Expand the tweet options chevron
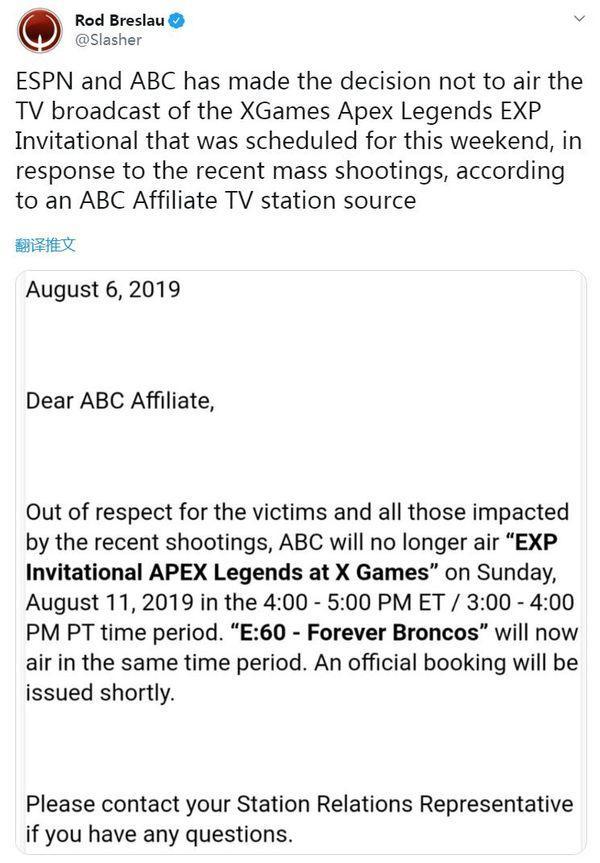 pyautogui.click(x=579, y=19)
